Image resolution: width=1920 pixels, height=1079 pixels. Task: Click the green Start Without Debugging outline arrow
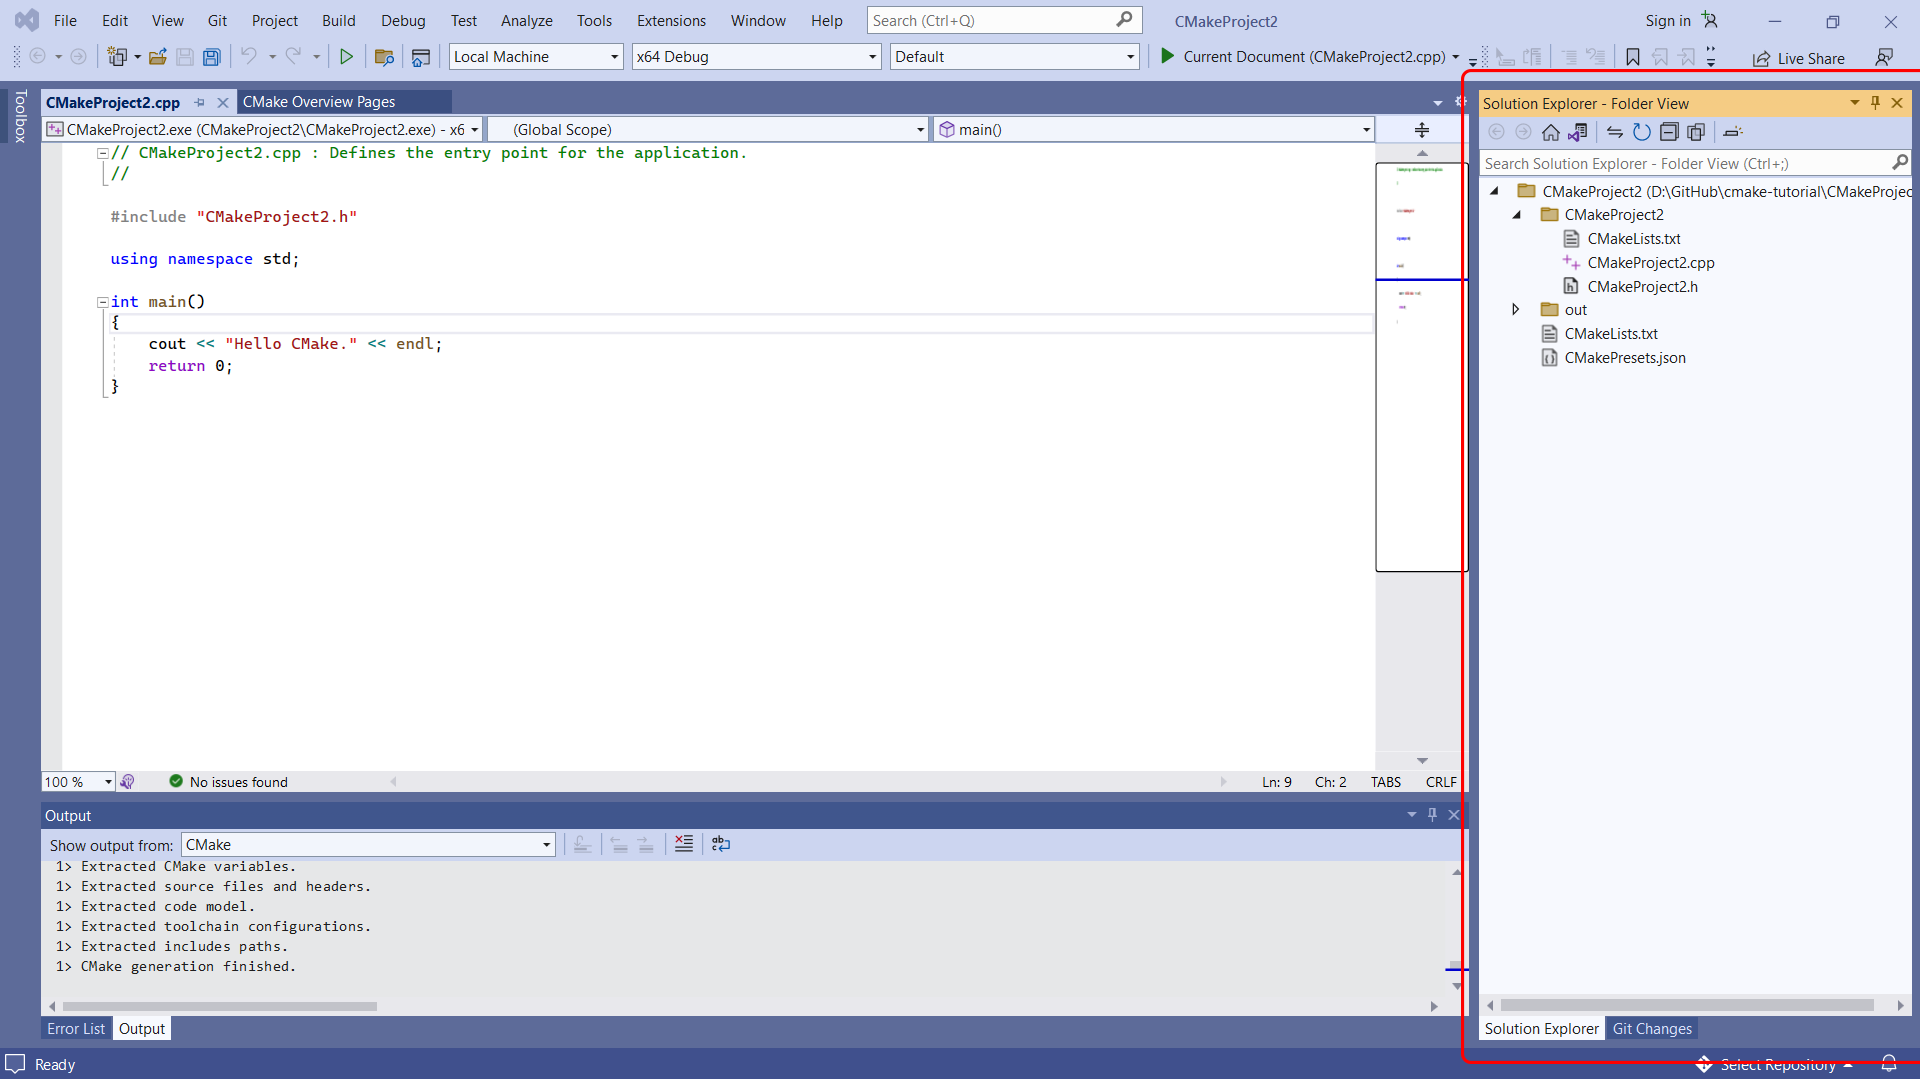pos(346,57)
